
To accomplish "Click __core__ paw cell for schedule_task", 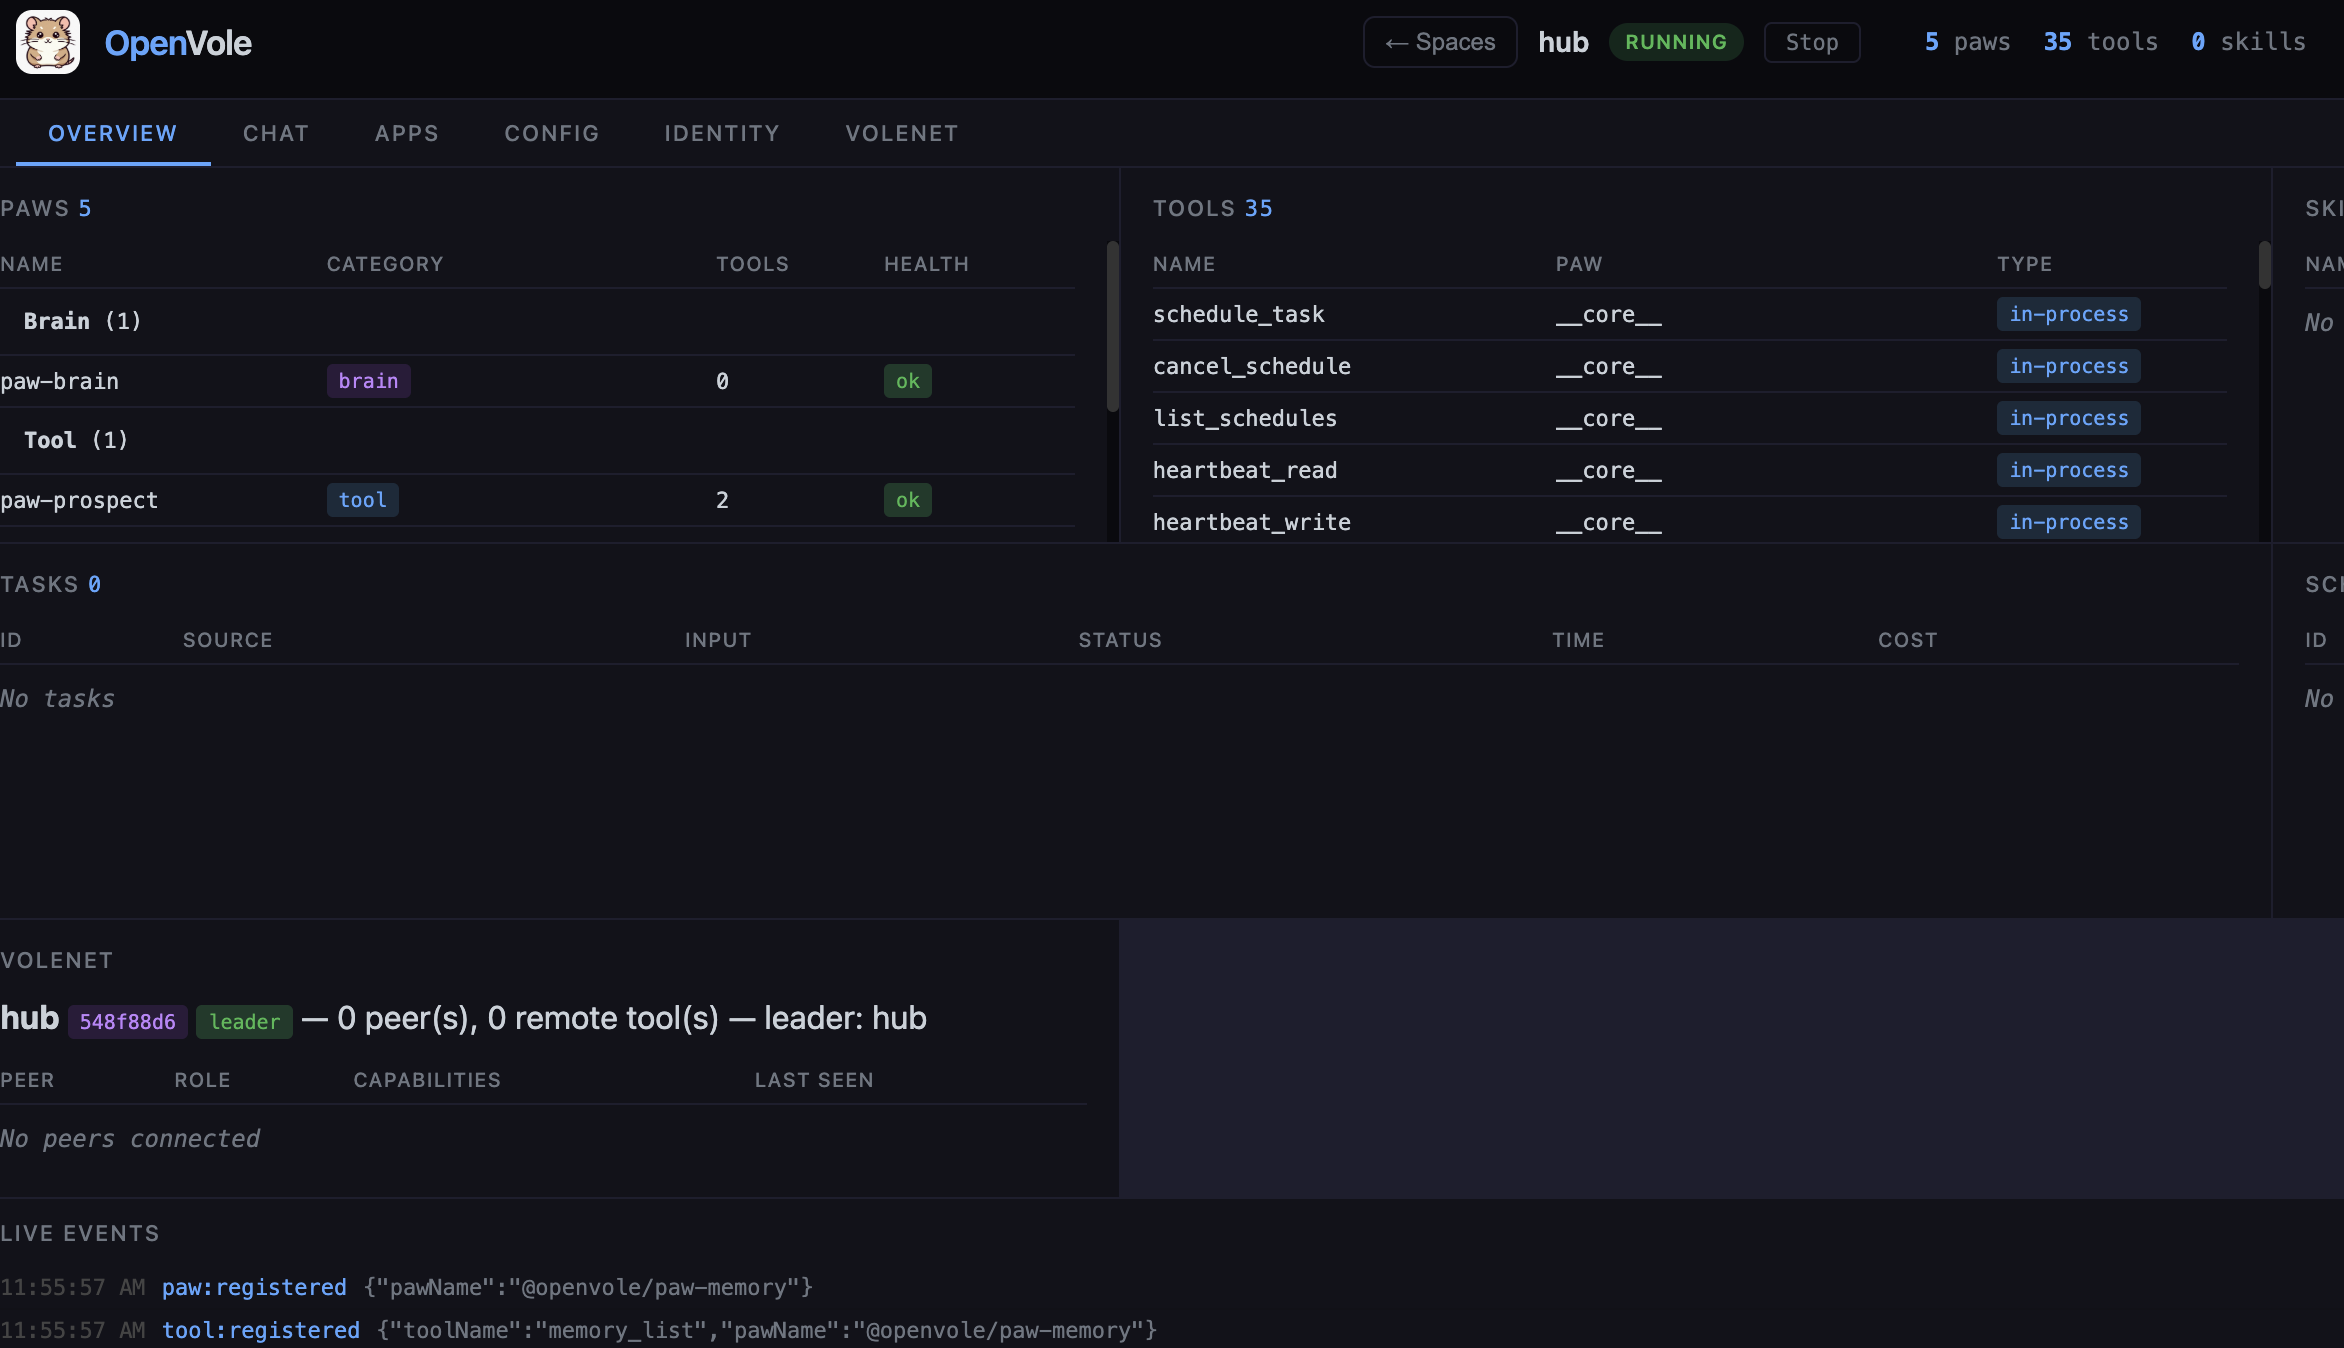I will (x=1608, y=315).
